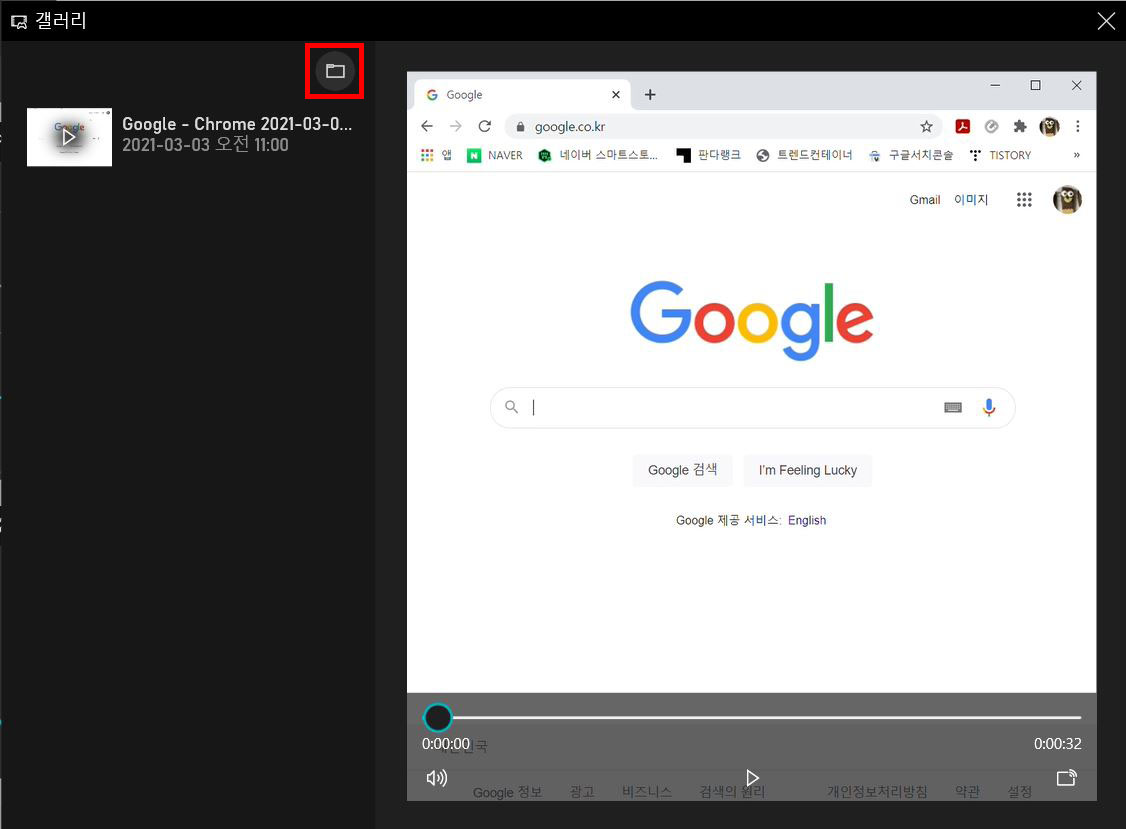Open the 이미지 link
This screenshot has height=829, width=1126.
(x=971, y=200)
